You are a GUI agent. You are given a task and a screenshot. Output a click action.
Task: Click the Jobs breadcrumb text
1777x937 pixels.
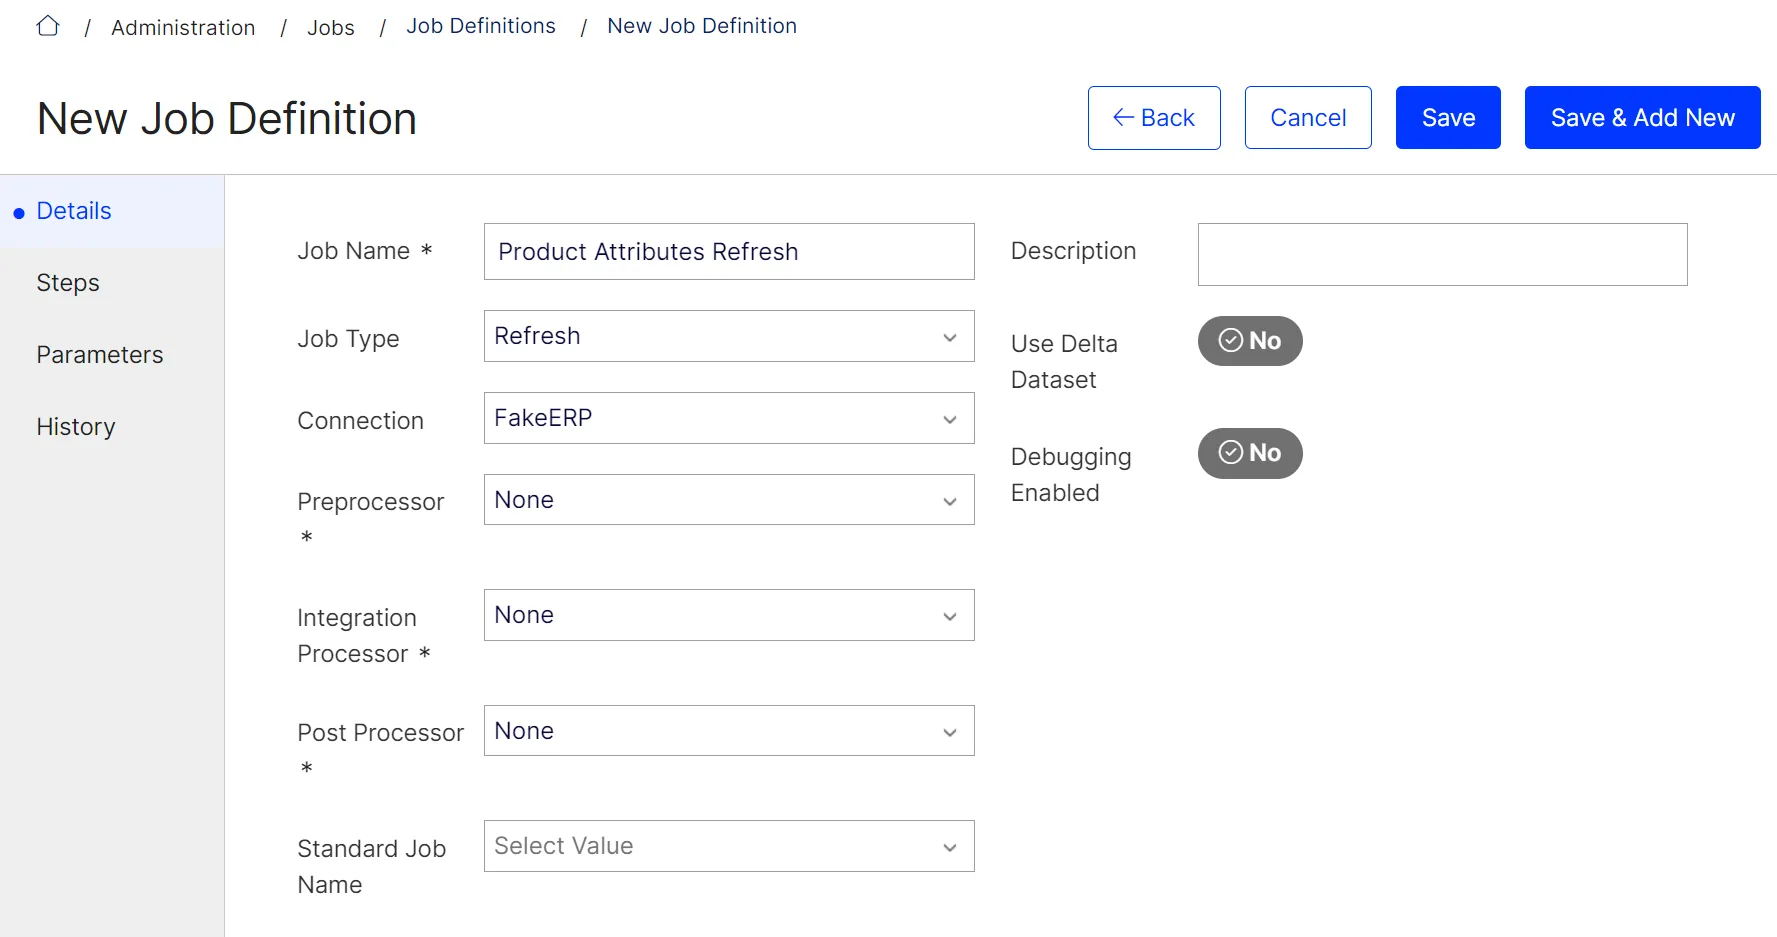(x=331, y=28)
